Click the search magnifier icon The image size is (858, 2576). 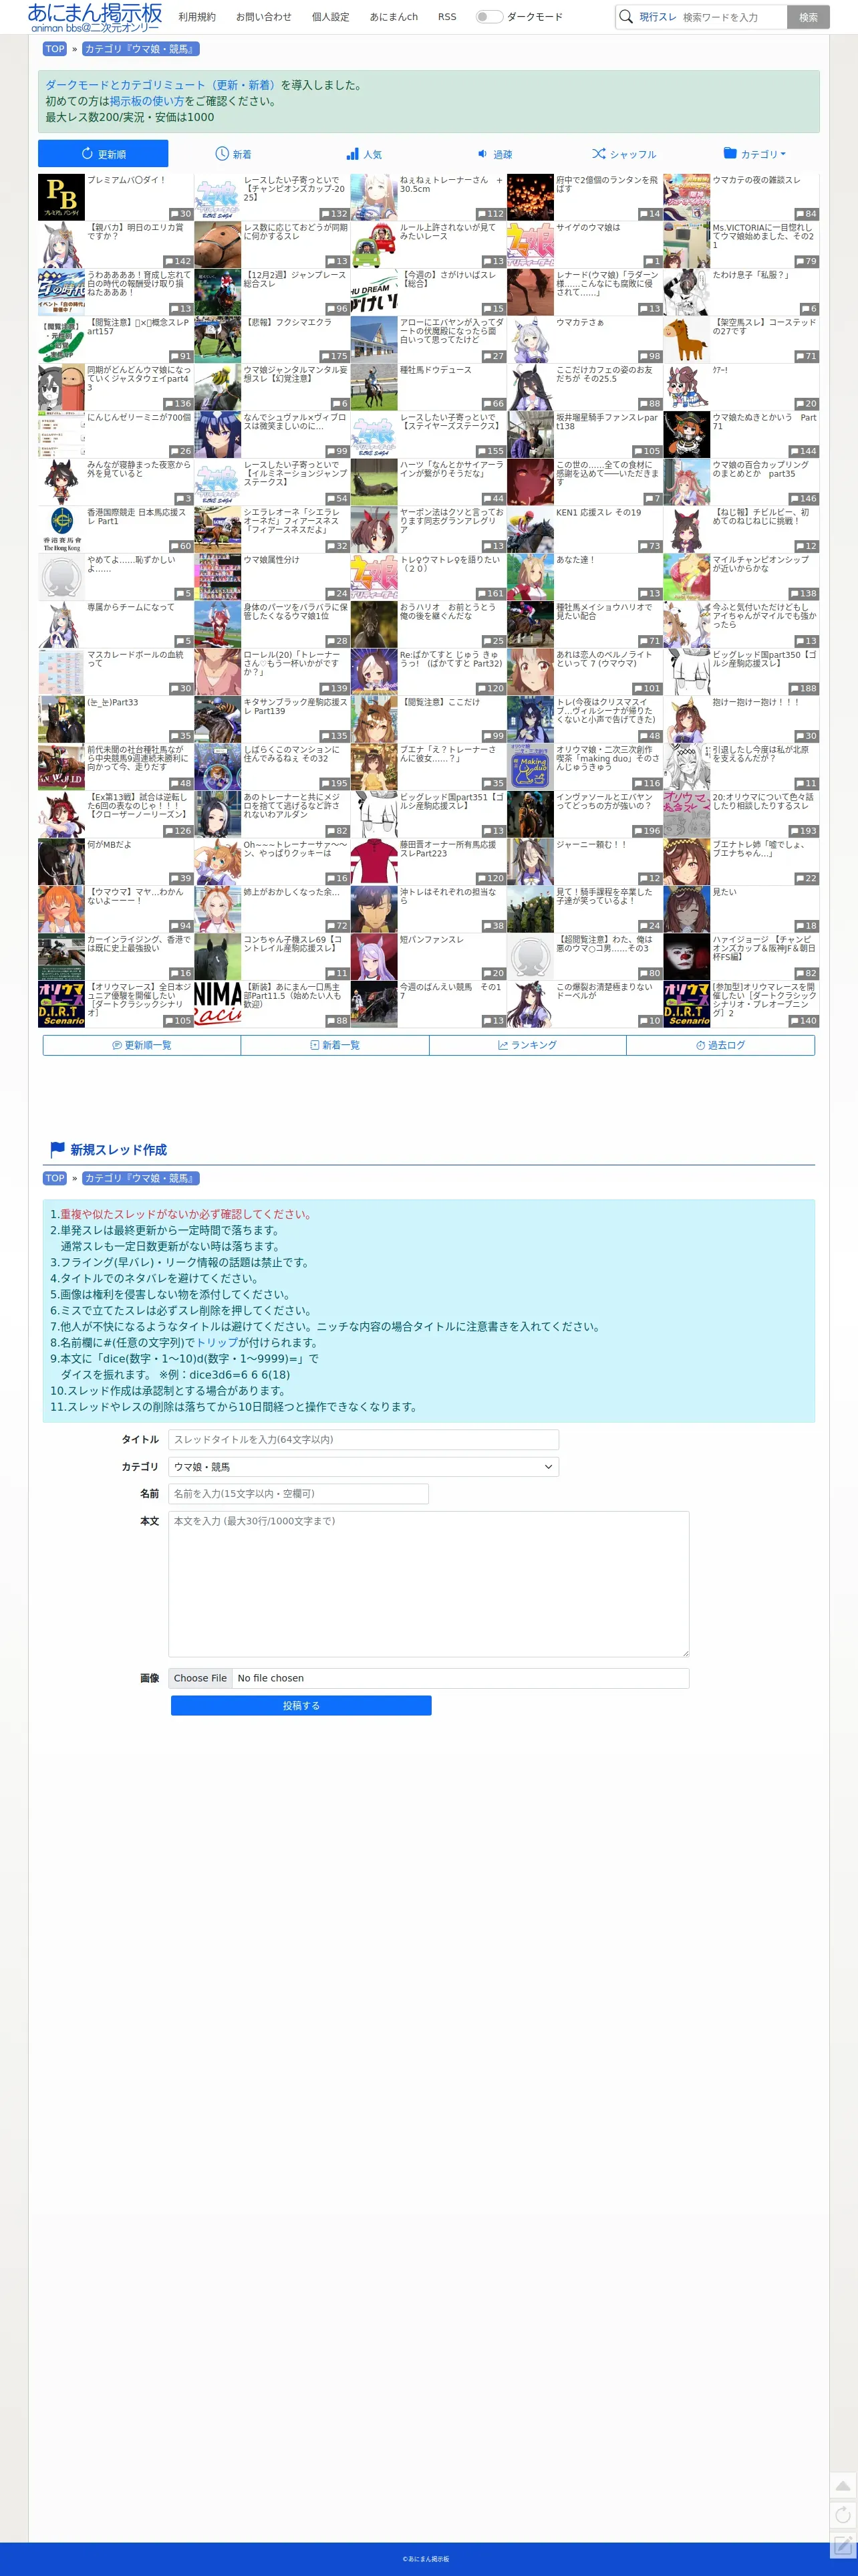point(626,17)
